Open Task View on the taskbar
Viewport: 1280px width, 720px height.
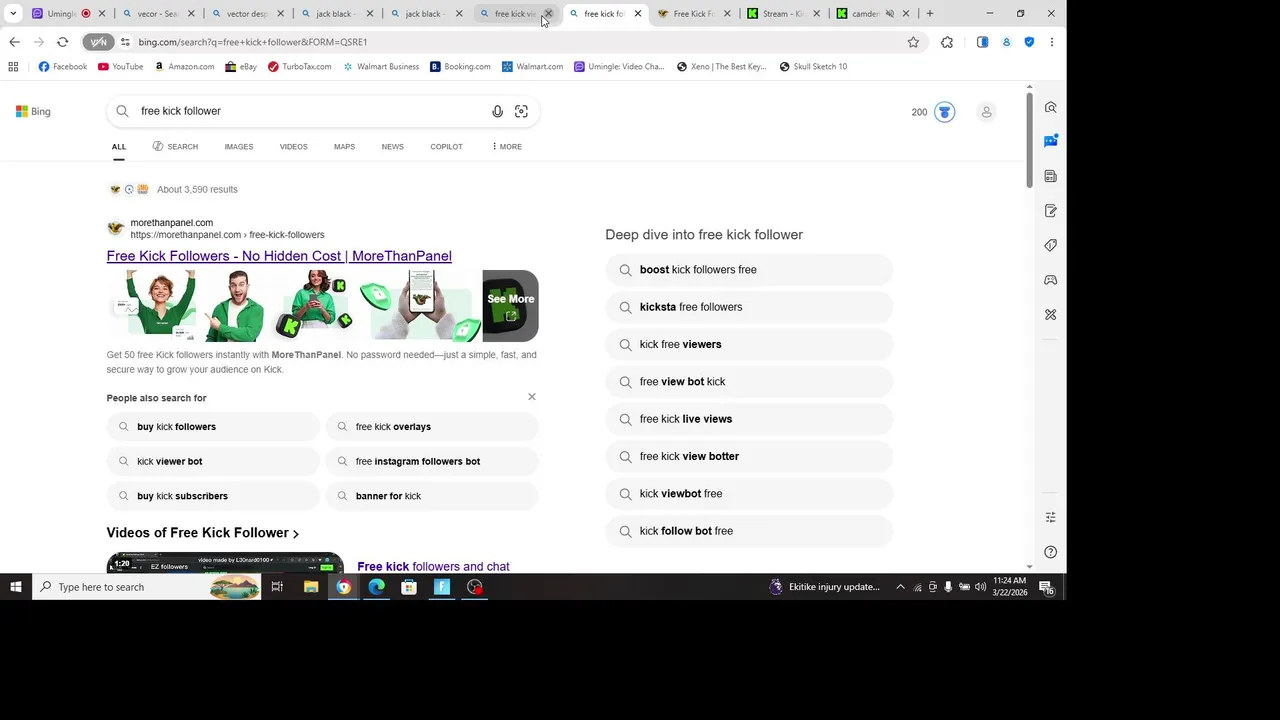coord(277,587)
